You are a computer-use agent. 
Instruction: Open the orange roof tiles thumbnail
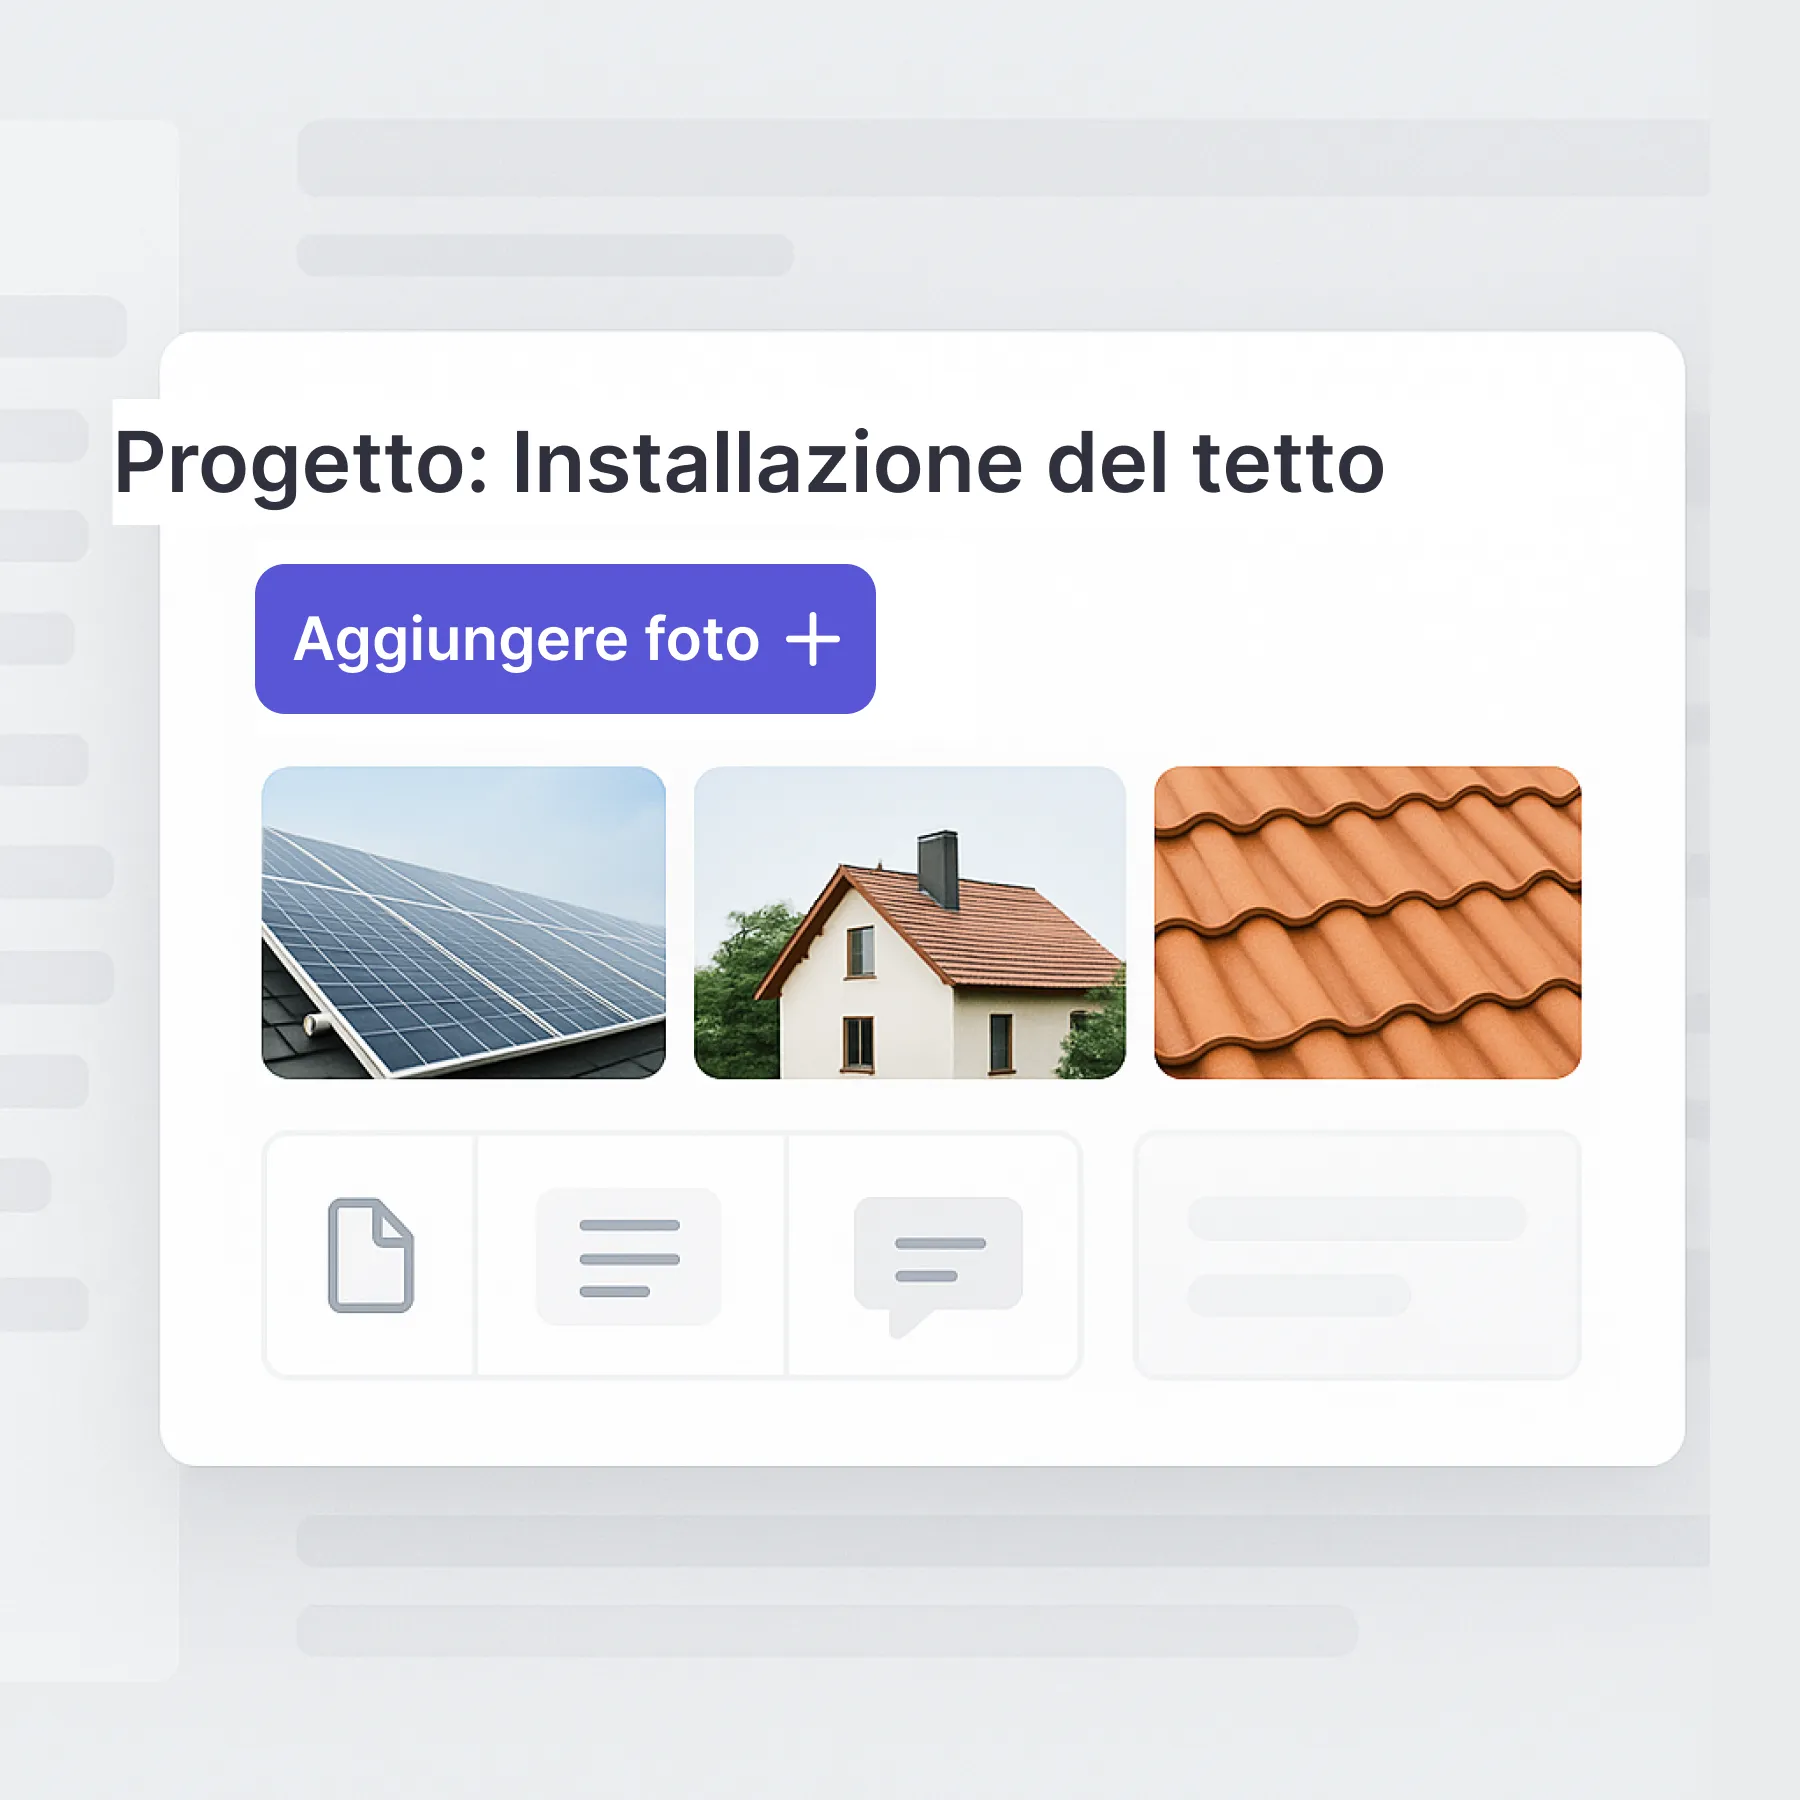click(1368, 922)
